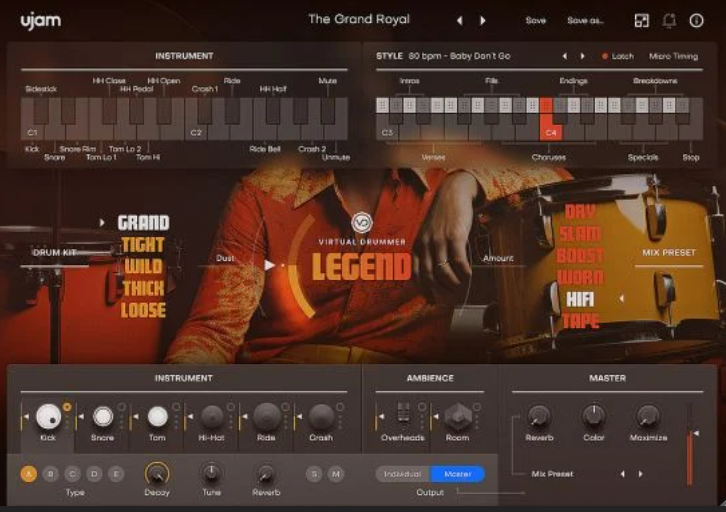Image resolution: width=726 pixels, height=512 pixels.
Task: Choose the GRAND drum kit
Action: [144, 223]
